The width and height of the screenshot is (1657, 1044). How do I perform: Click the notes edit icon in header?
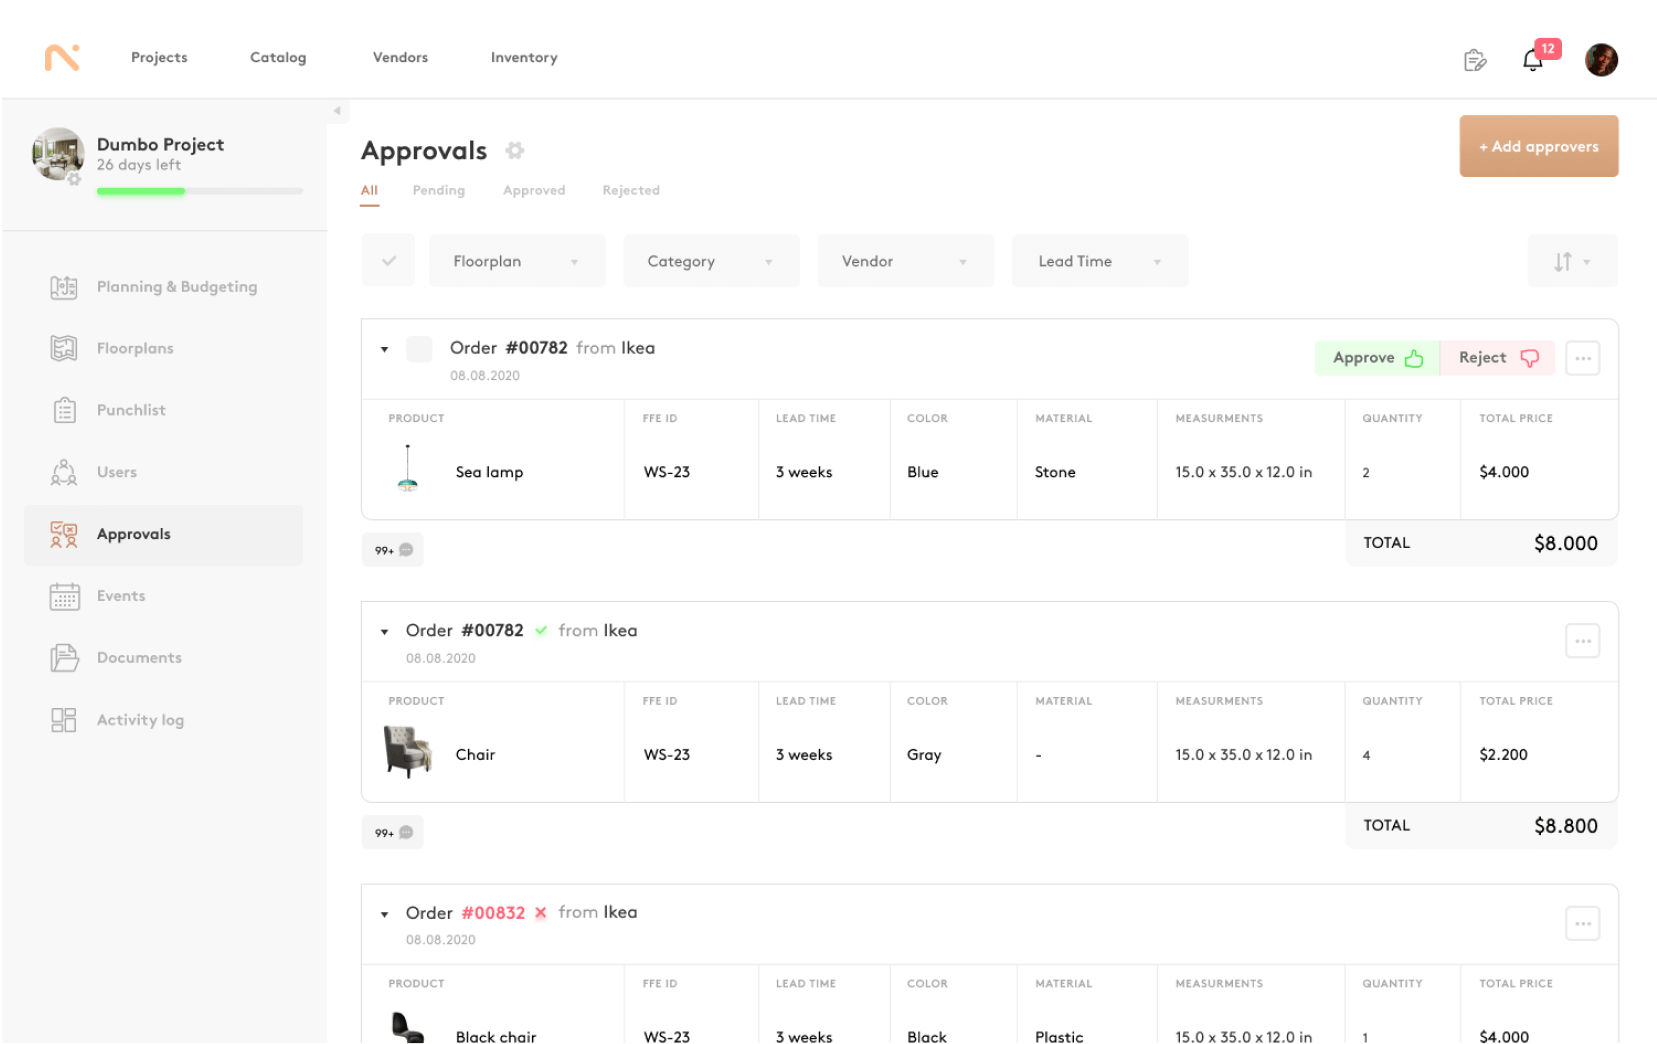coord(1474,60)
